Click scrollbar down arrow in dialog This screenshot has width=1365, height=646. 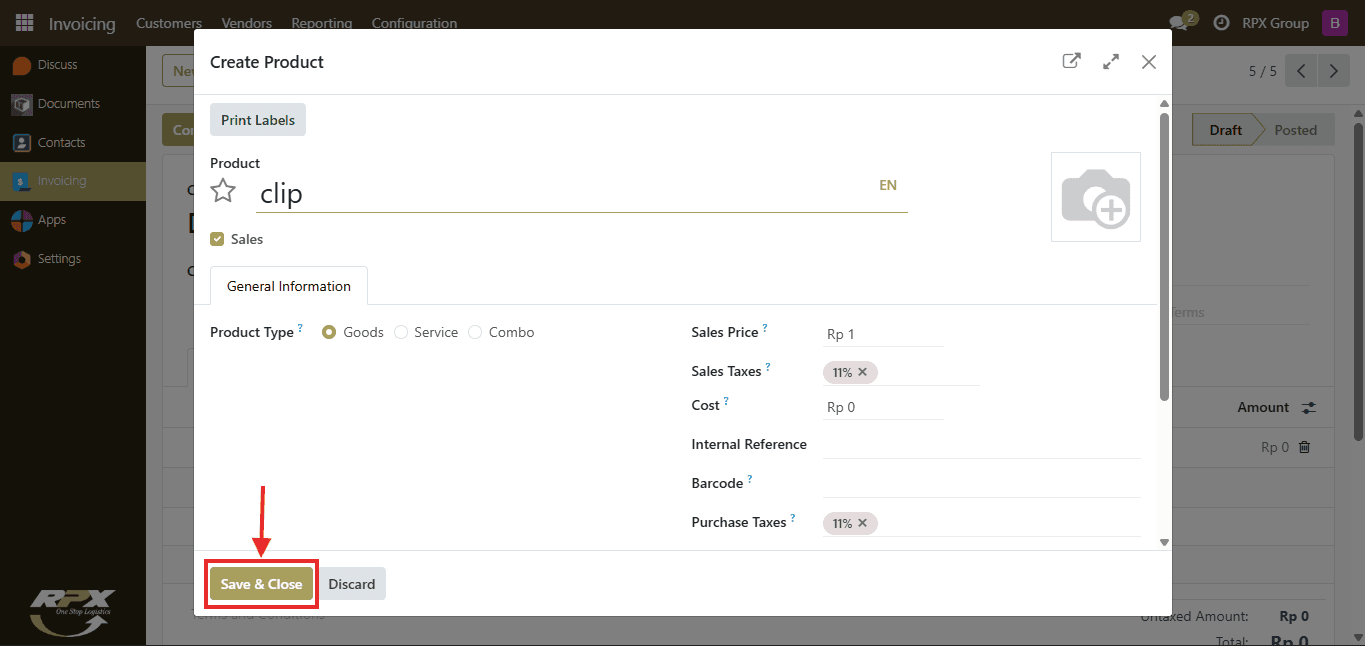pos(1164,542)
